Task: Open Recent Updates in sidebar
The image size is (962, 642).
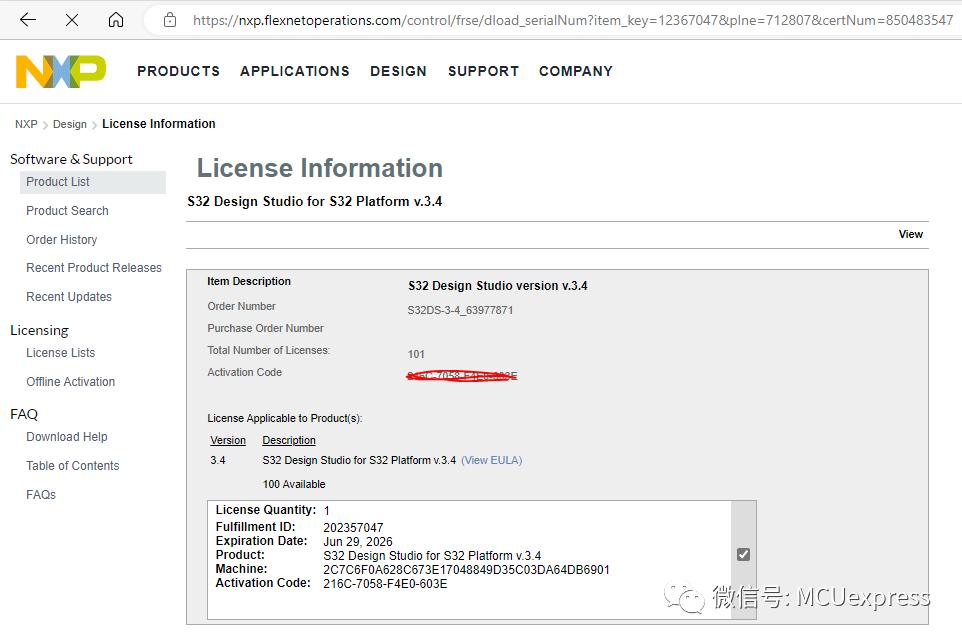Action: 69,296
